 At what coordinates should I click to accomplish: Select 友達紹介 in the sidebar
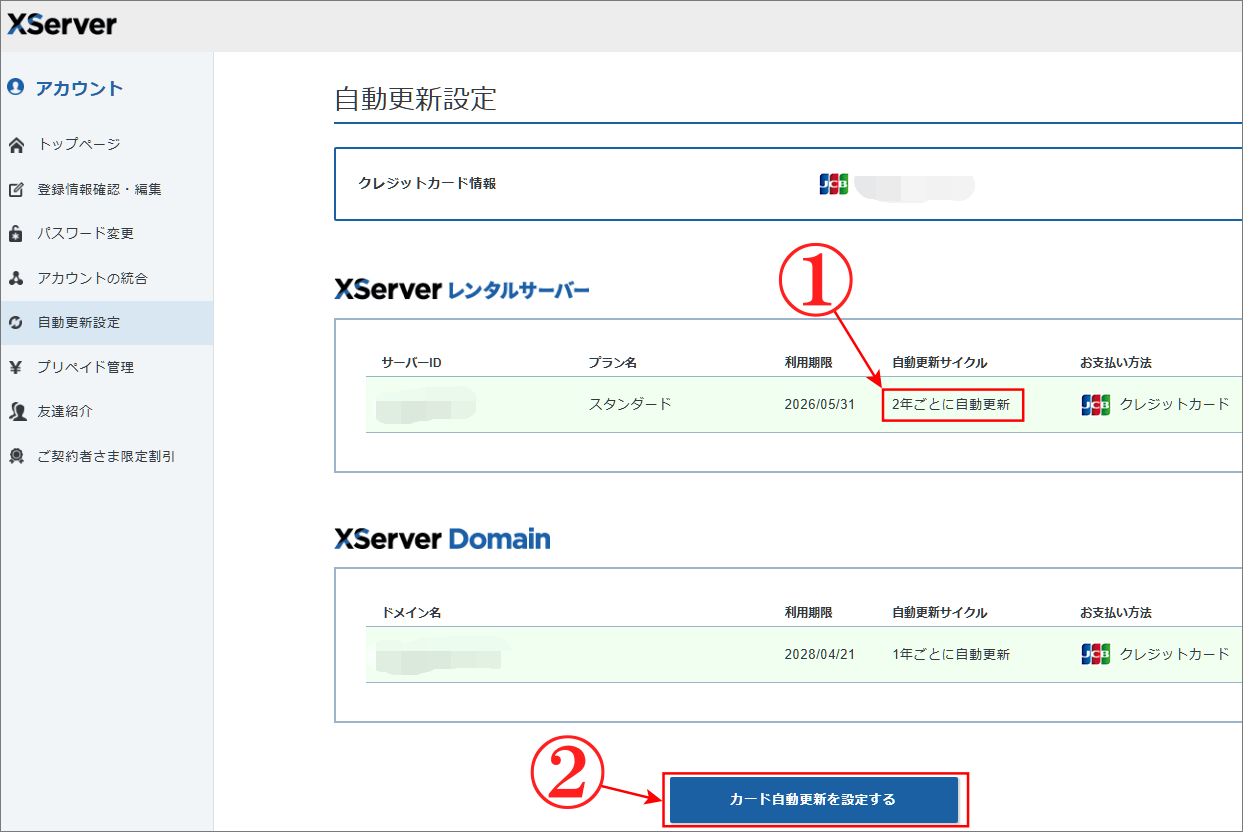pos(62,411)
